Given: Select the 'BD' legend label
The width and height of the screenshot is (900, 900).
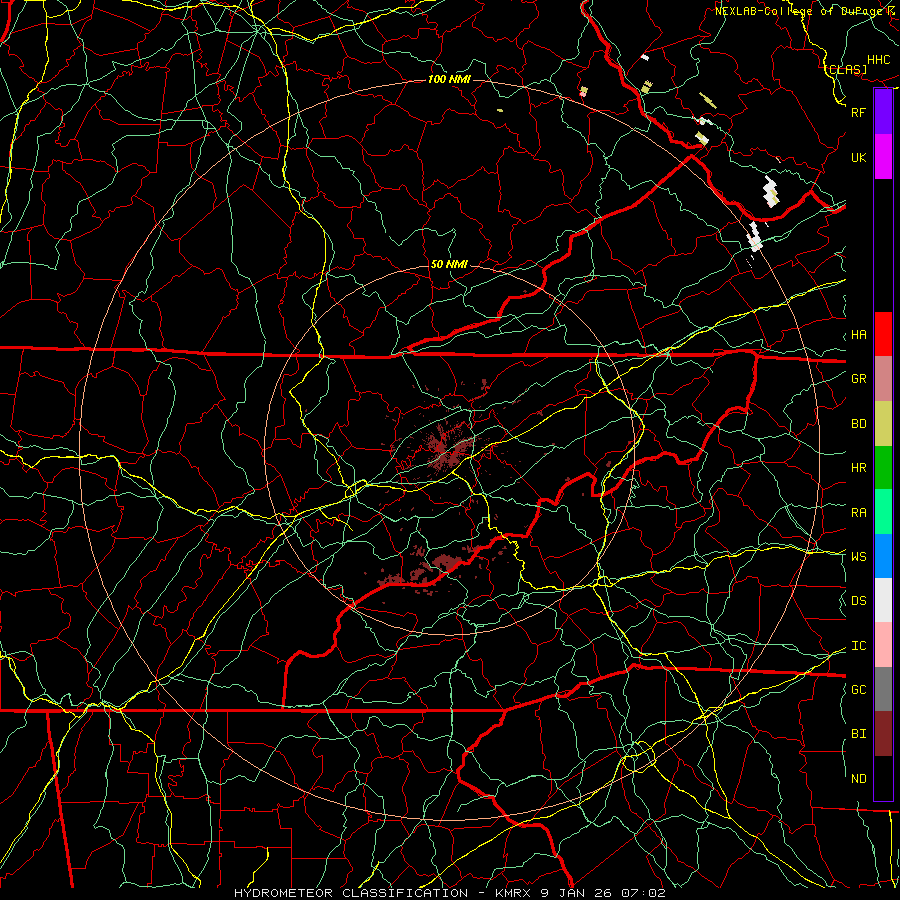Looking at the screenshot, I should pyautogui.click(x=858, y=424).
